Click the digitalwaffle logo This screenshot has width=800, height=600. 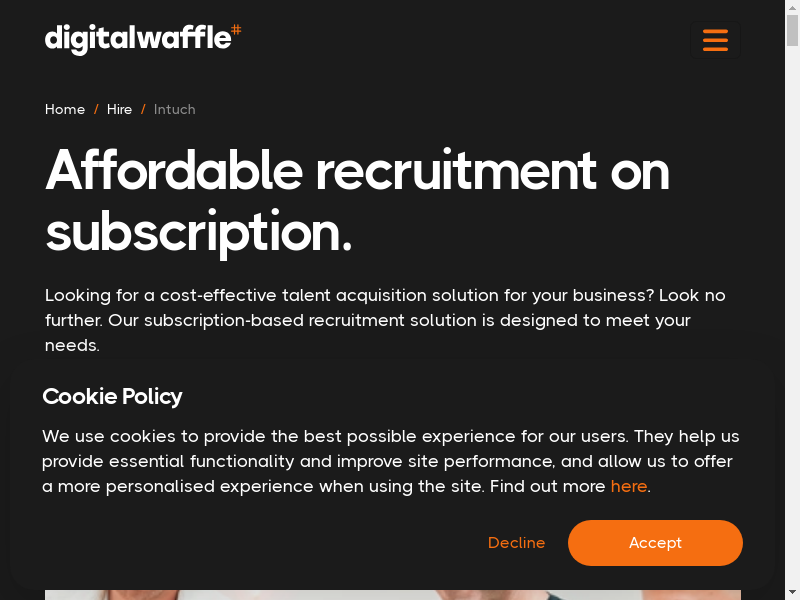(x=136, y=39)
